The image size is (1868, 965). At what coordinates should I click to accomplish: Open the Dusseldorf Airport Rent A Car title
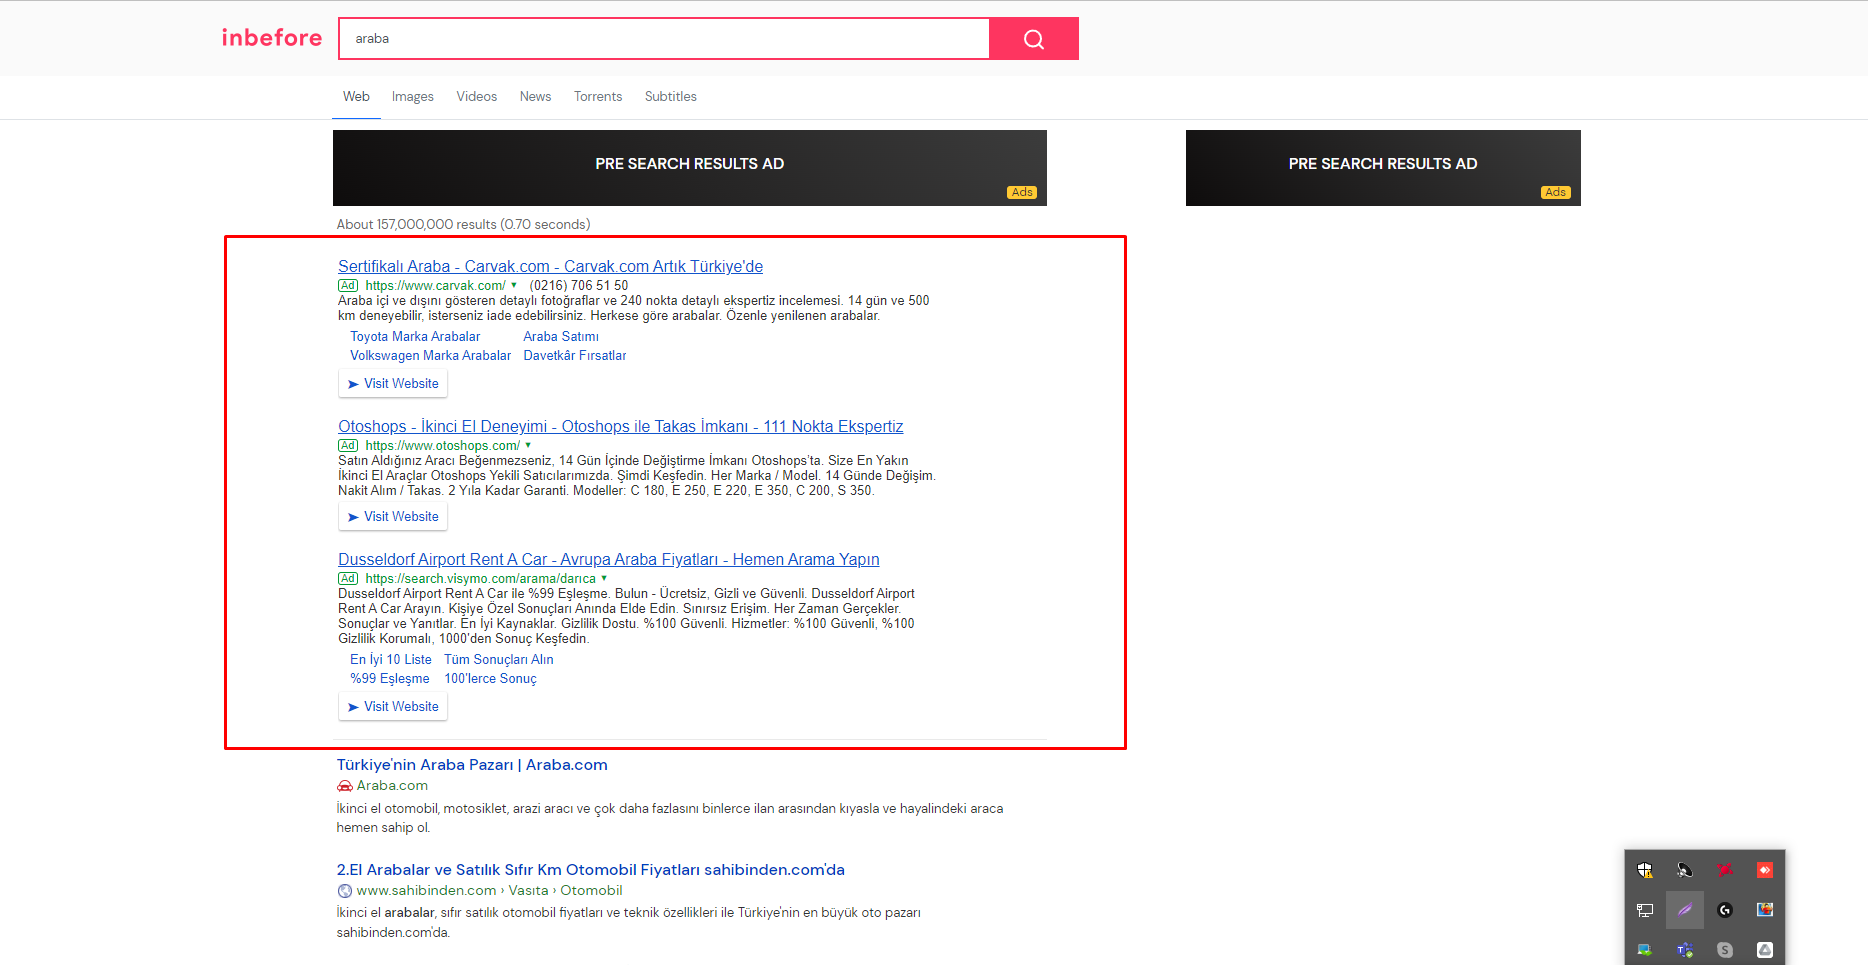pyautogui.click(x=609, y=560)
